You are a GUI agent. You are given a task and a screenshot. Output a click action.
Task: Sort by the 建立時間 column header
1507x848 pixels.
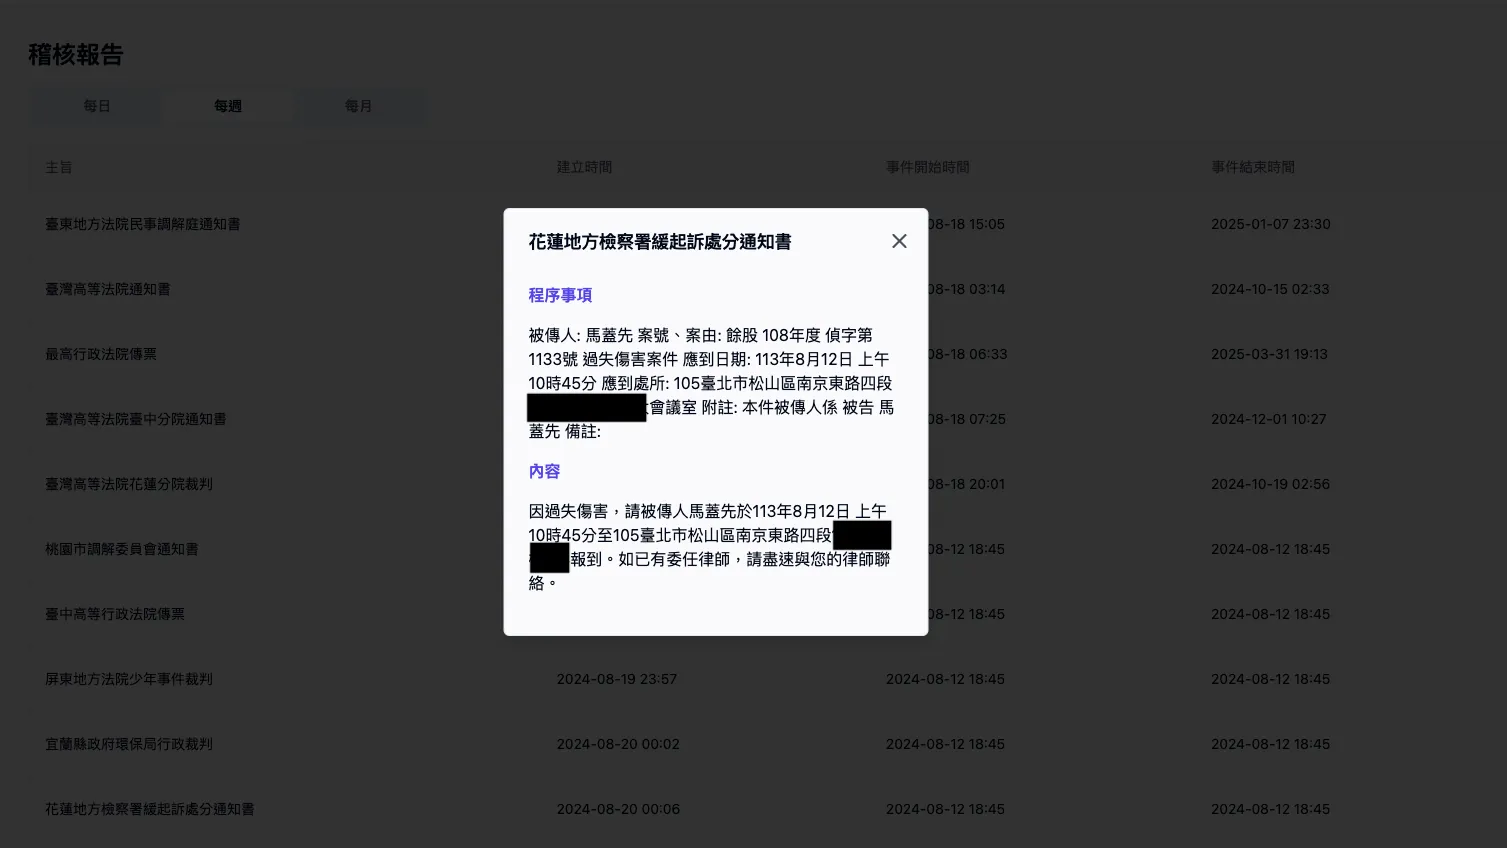pos(585,167)
